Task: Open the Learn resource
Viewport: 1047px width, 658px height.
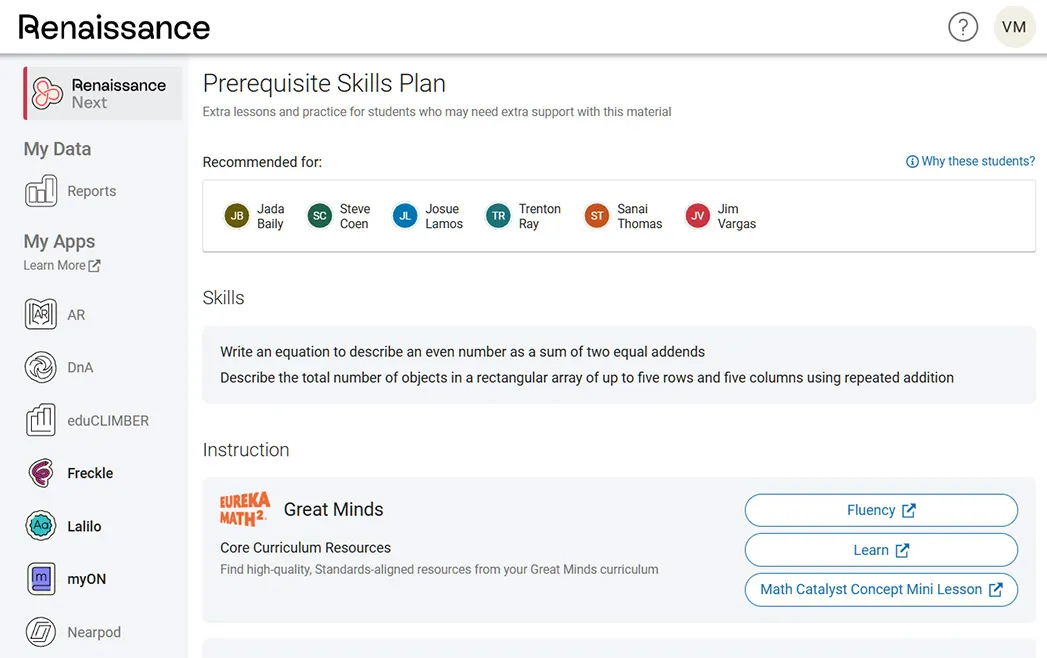Action: [880, 550]
